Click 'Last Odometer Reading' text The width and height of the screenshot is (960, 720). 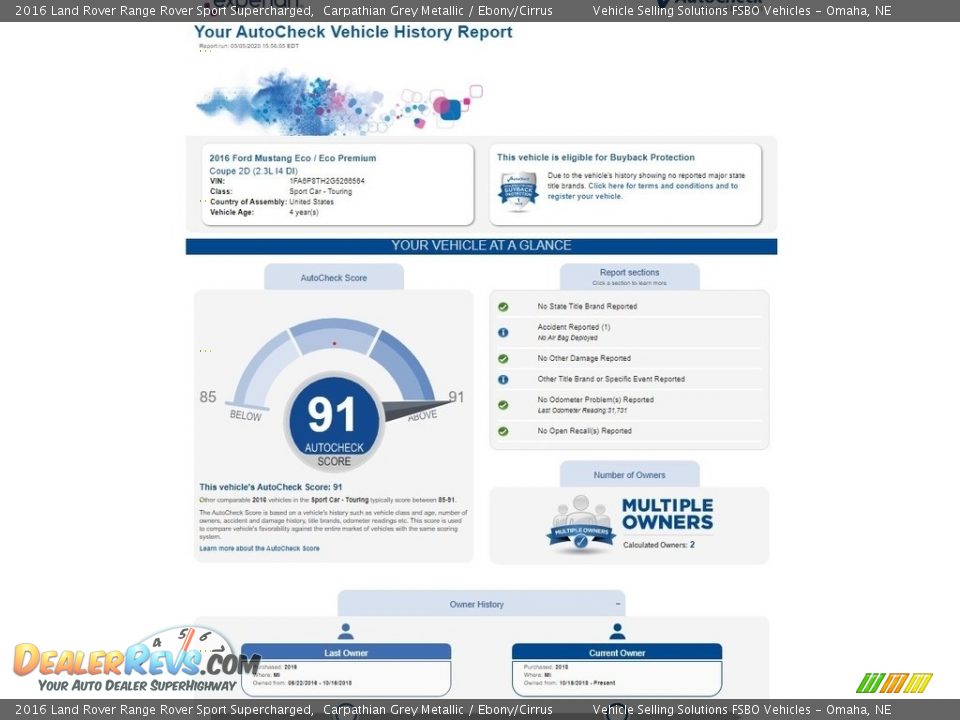pos(582,411)
